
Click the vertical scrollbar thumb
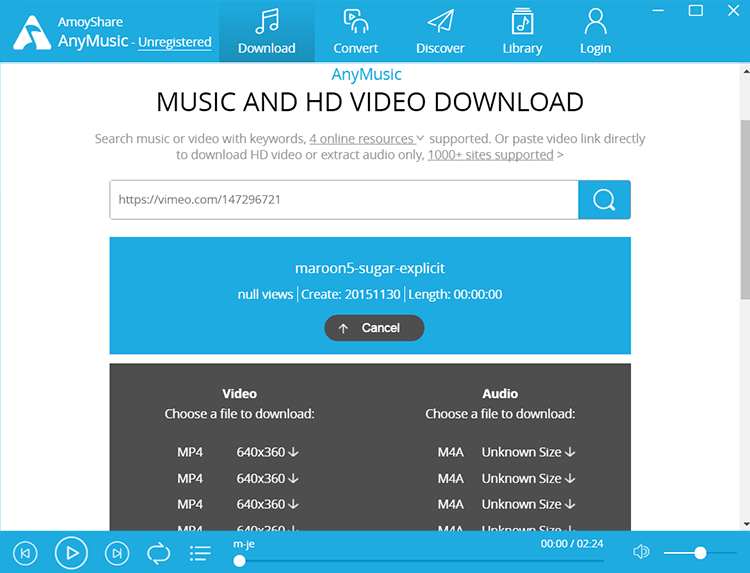(x=745, y=209)
